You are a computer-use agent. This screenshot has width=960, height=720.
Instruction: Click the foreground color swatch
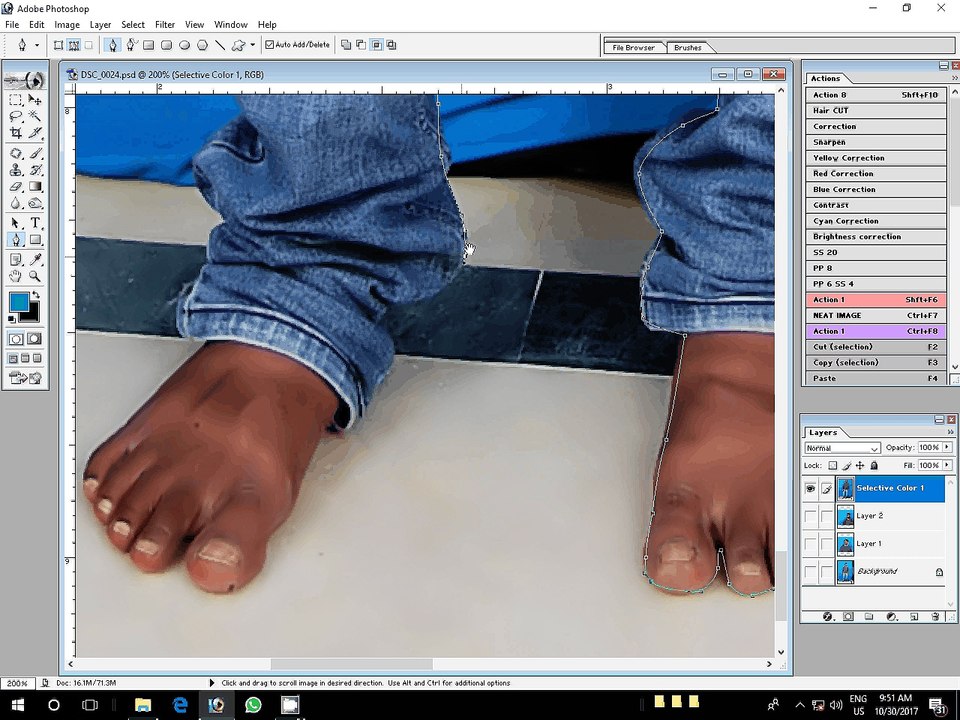click(19, 303)
